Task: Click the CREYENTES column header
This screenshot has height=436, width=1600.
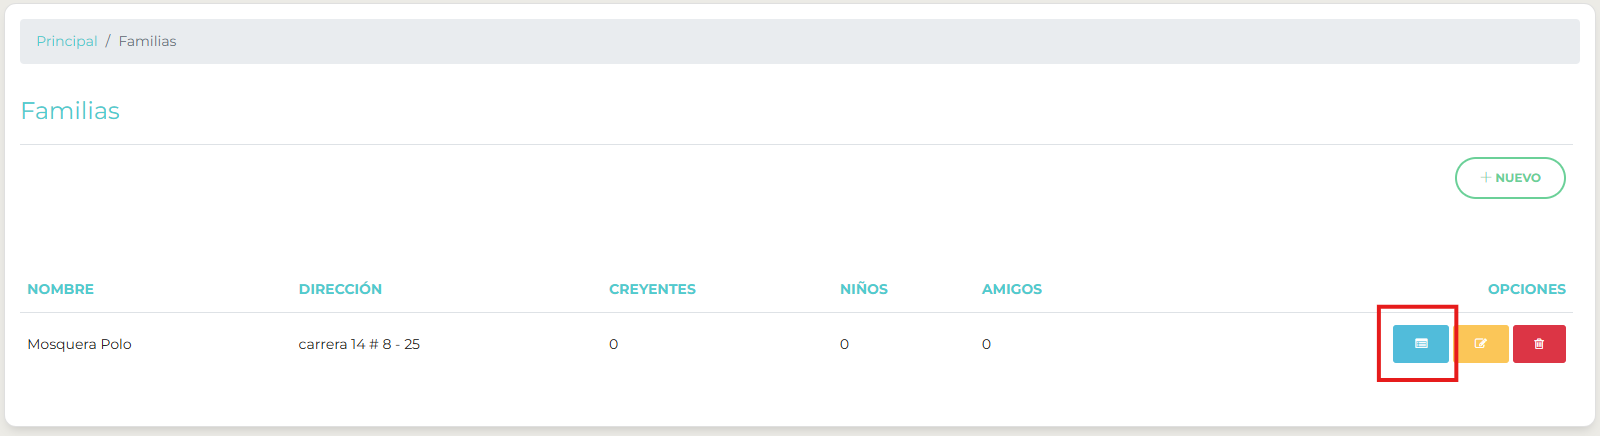Action: (x=652, y=289)
